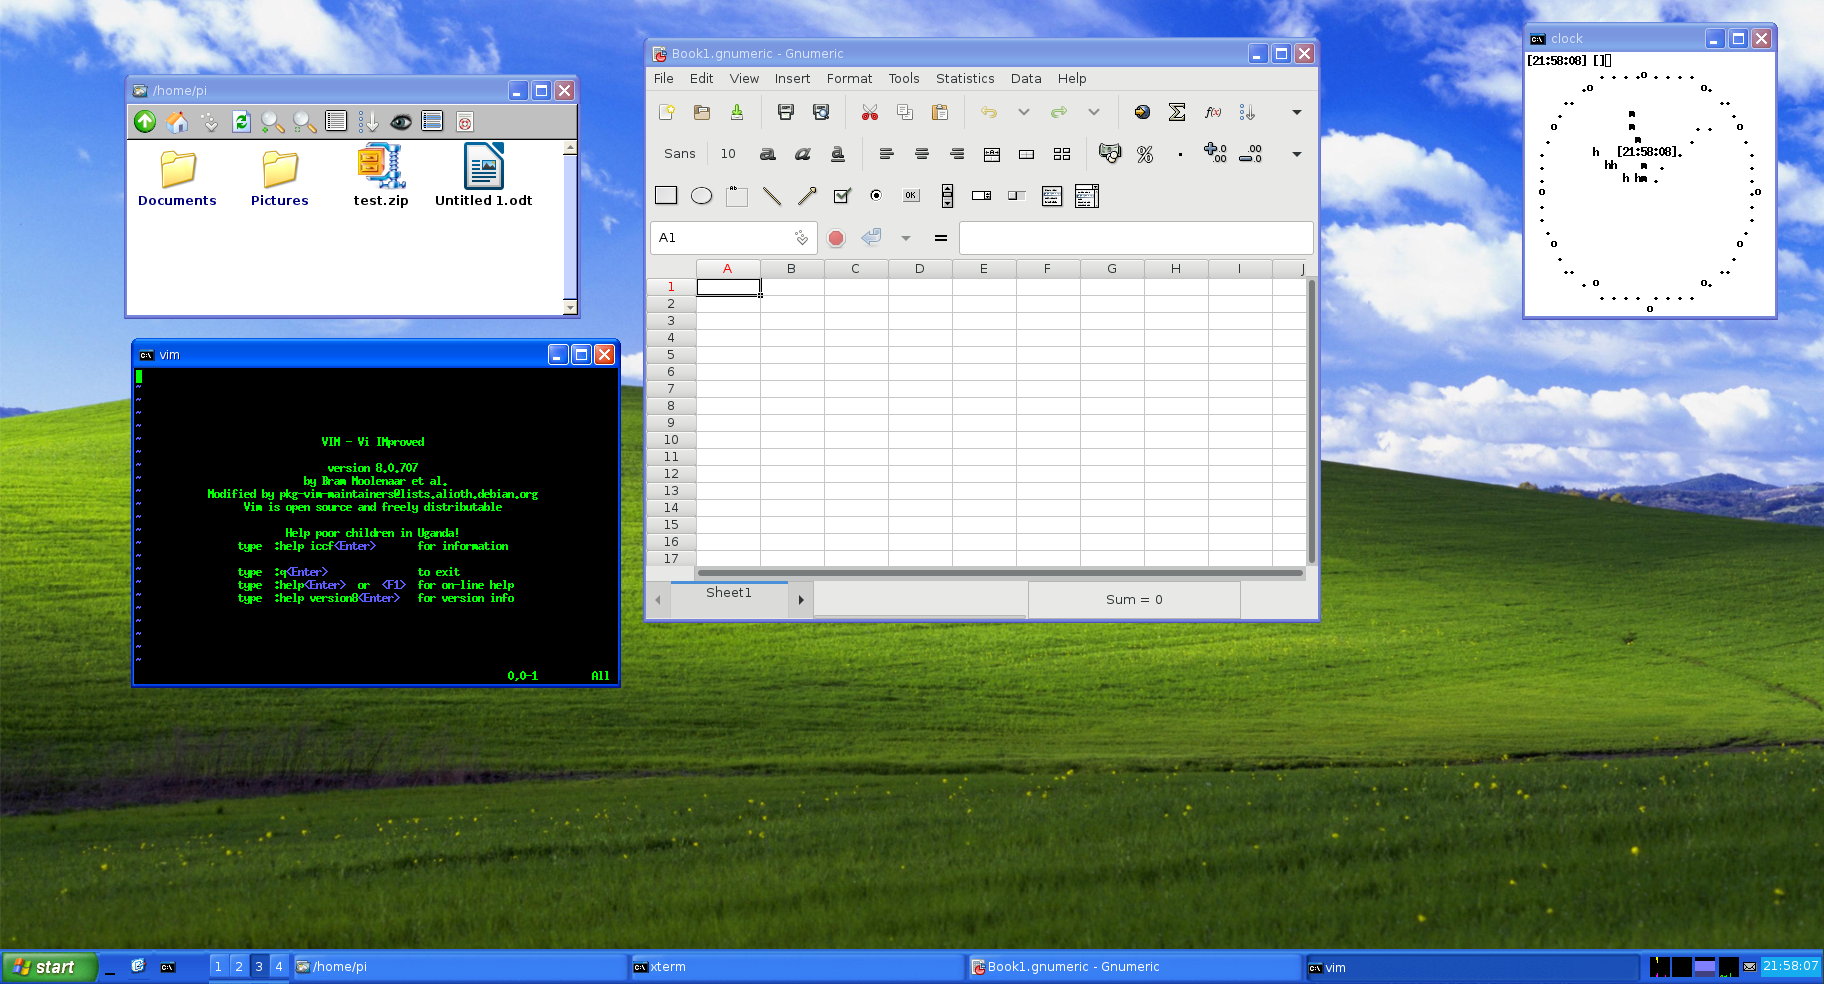Redo the last undone action
The height and width of the screenshot is (984, 1824).
1059,112
